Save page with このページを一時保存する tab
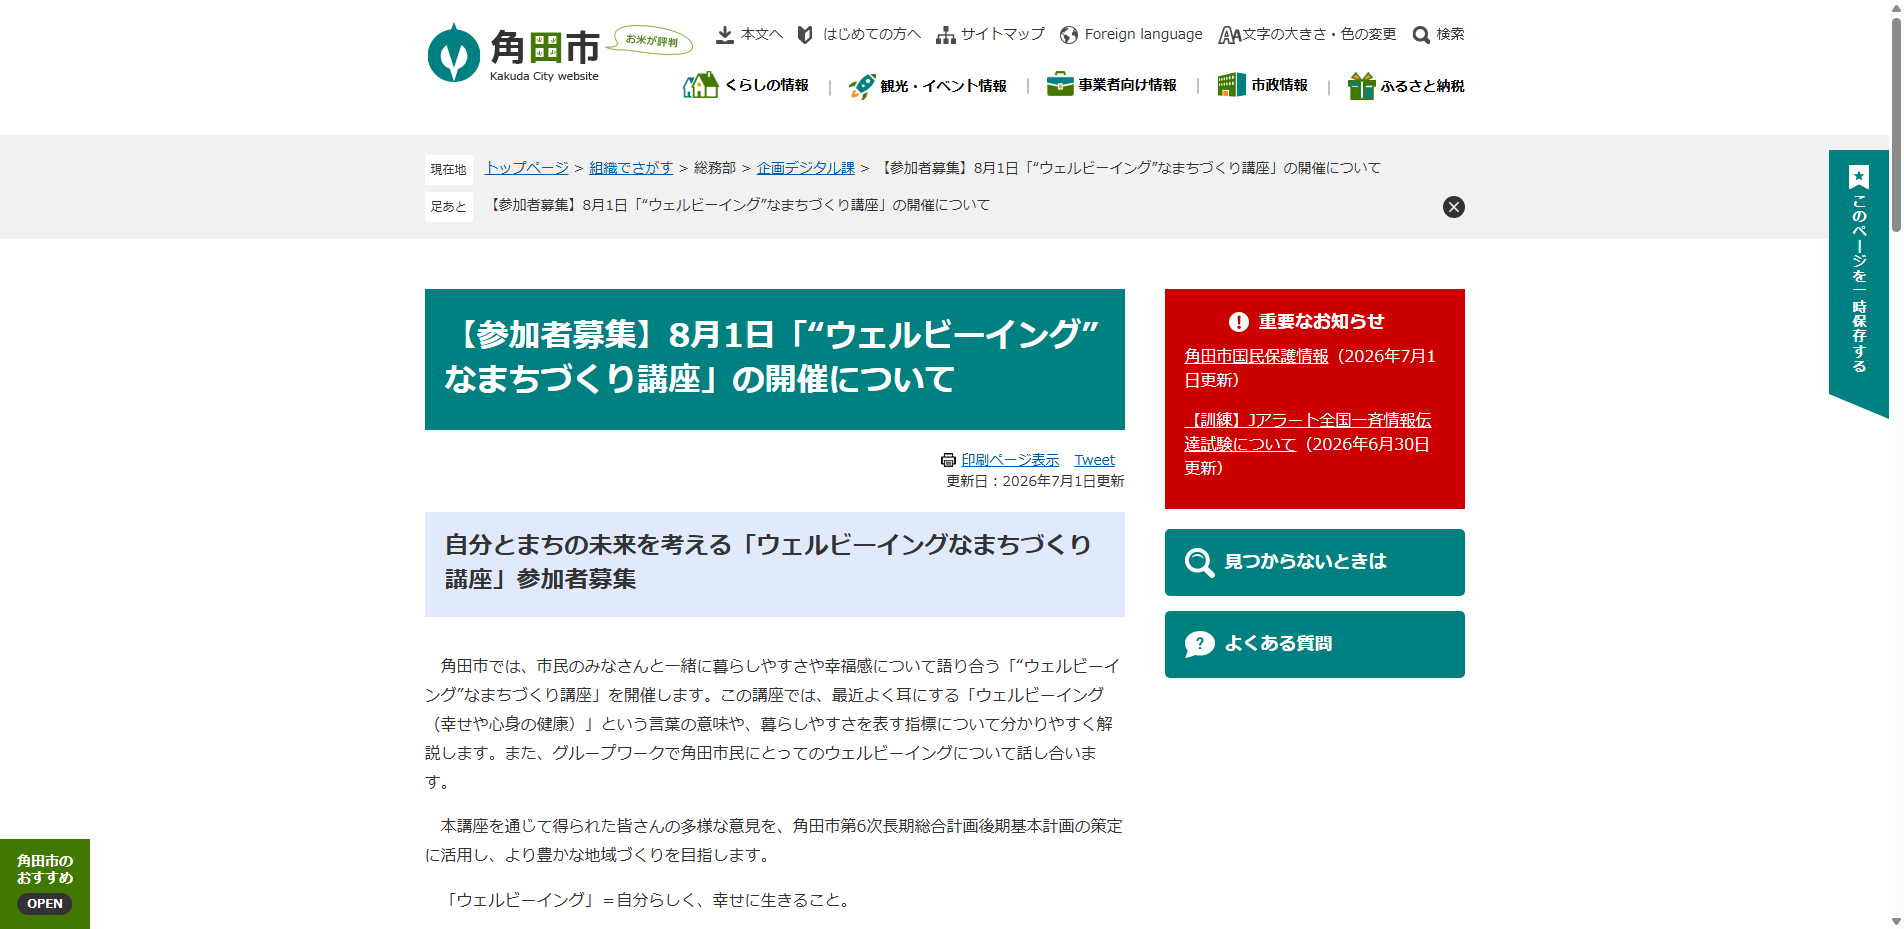 pos(1858,283)
